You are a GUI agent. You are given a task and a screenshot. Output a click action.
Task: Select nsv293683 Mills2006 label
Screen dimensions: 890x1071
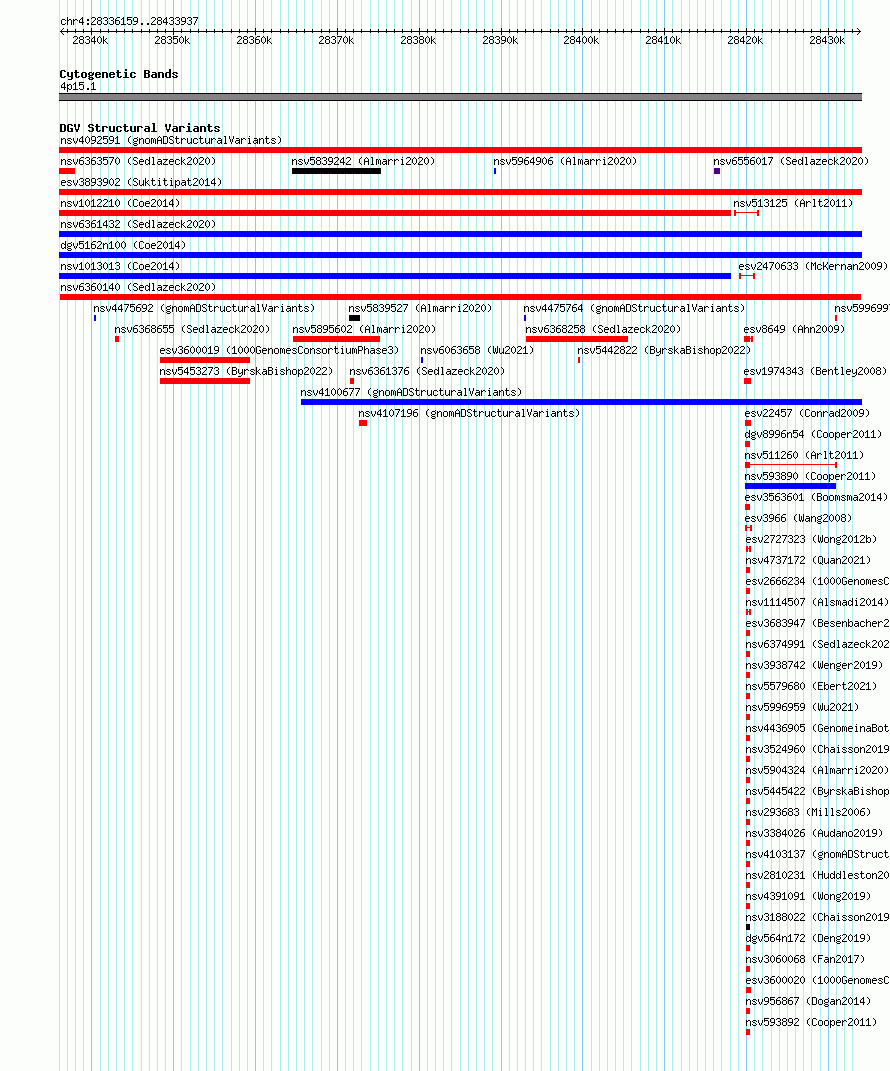[x=808, y=812]
